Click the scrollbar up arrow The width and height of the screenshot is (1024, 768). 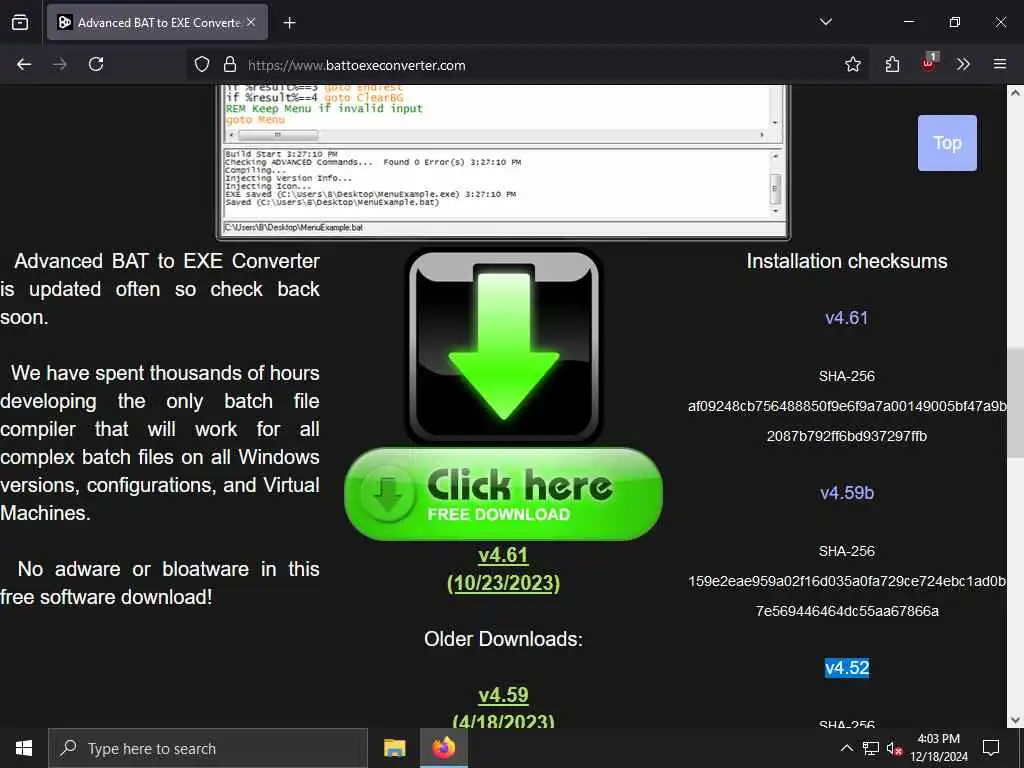(x=1015, y=93)
